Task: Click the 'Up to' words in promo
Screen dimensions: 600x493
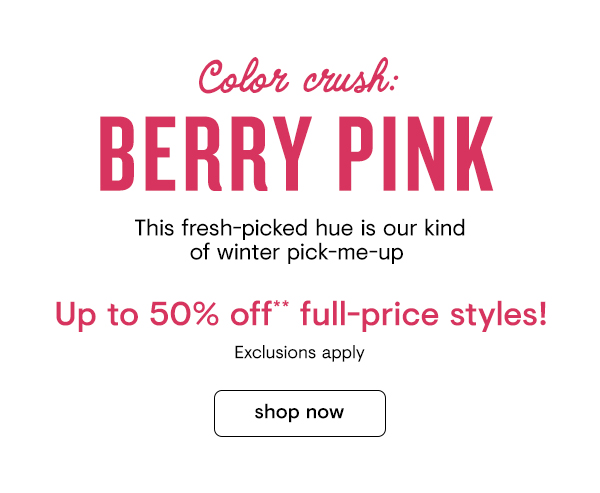Action: point(96,315)
